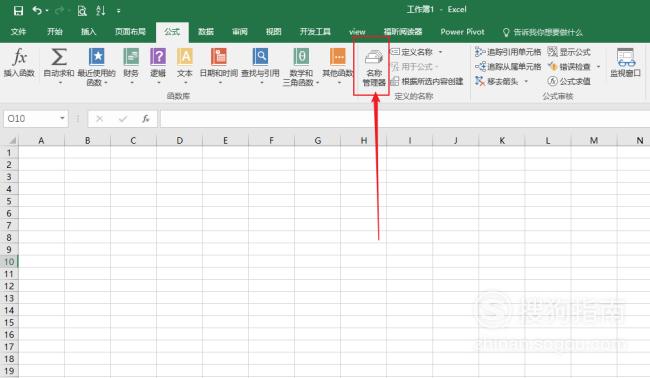Open Customize Quick Access Toolbar dropdown
The height and width of the screenshot is (378, 650).
coord(119,11)
